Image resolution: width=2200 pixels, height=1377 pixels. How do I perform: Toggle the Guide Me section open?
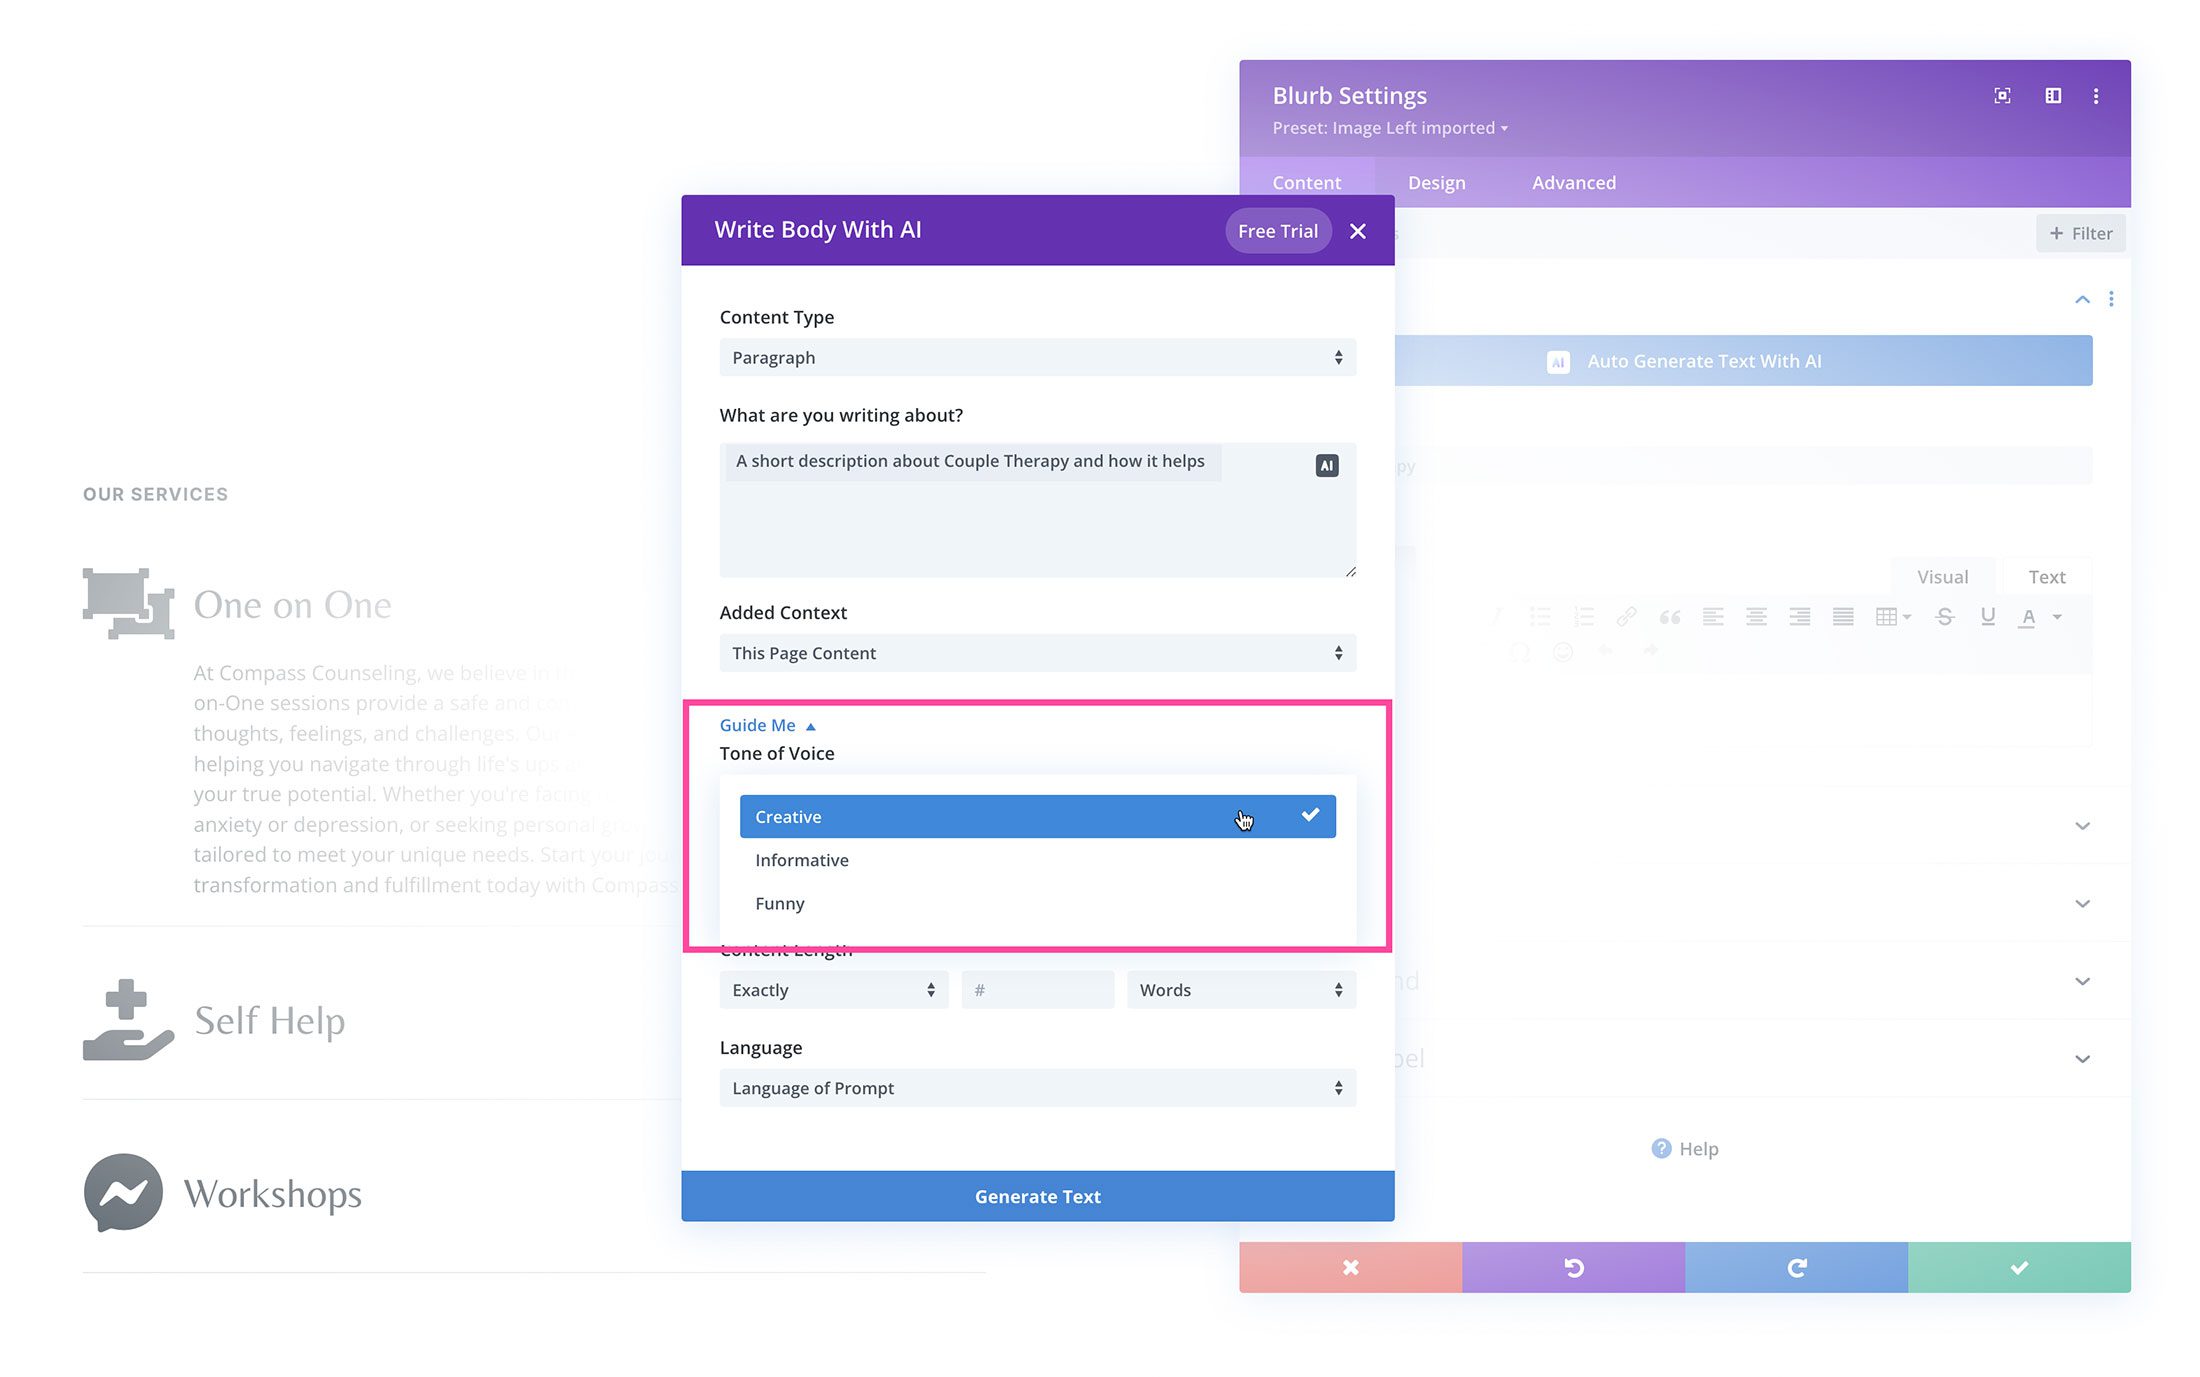click(768, 725)
